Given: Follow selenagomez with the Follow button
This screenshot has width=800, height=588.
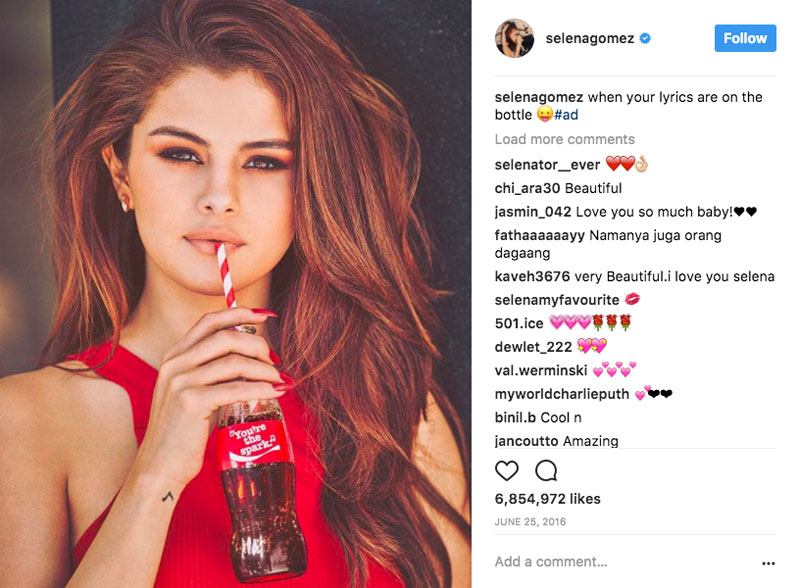Looking at the screenshot, I should click(745, 38).
